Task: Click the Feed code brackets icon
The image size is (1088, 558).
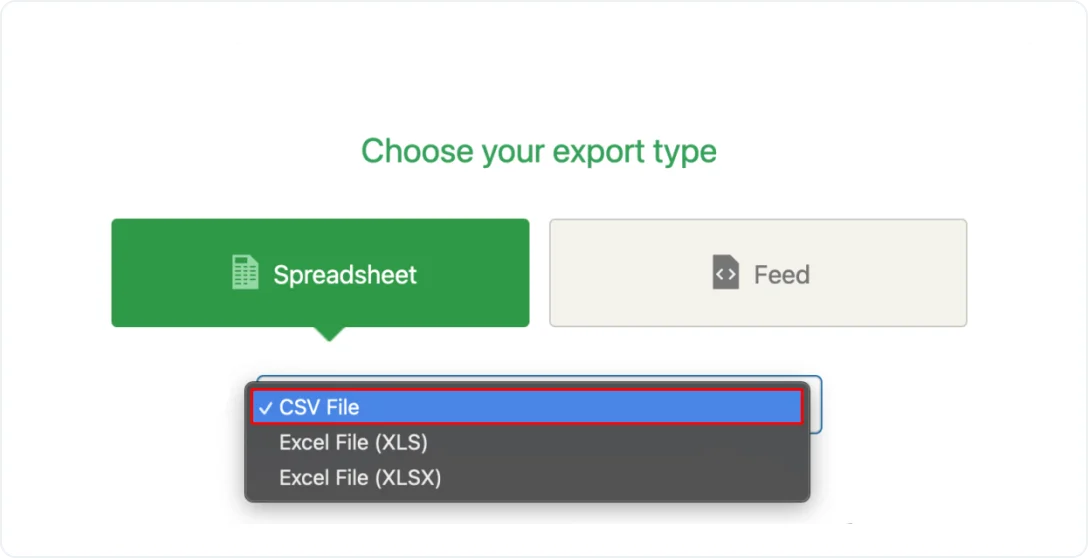Action: [x=725, y=273]
